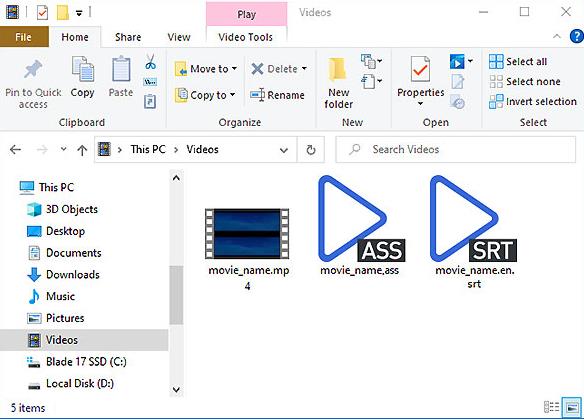
Task: Click the Search Videos field
Action: 456,150
